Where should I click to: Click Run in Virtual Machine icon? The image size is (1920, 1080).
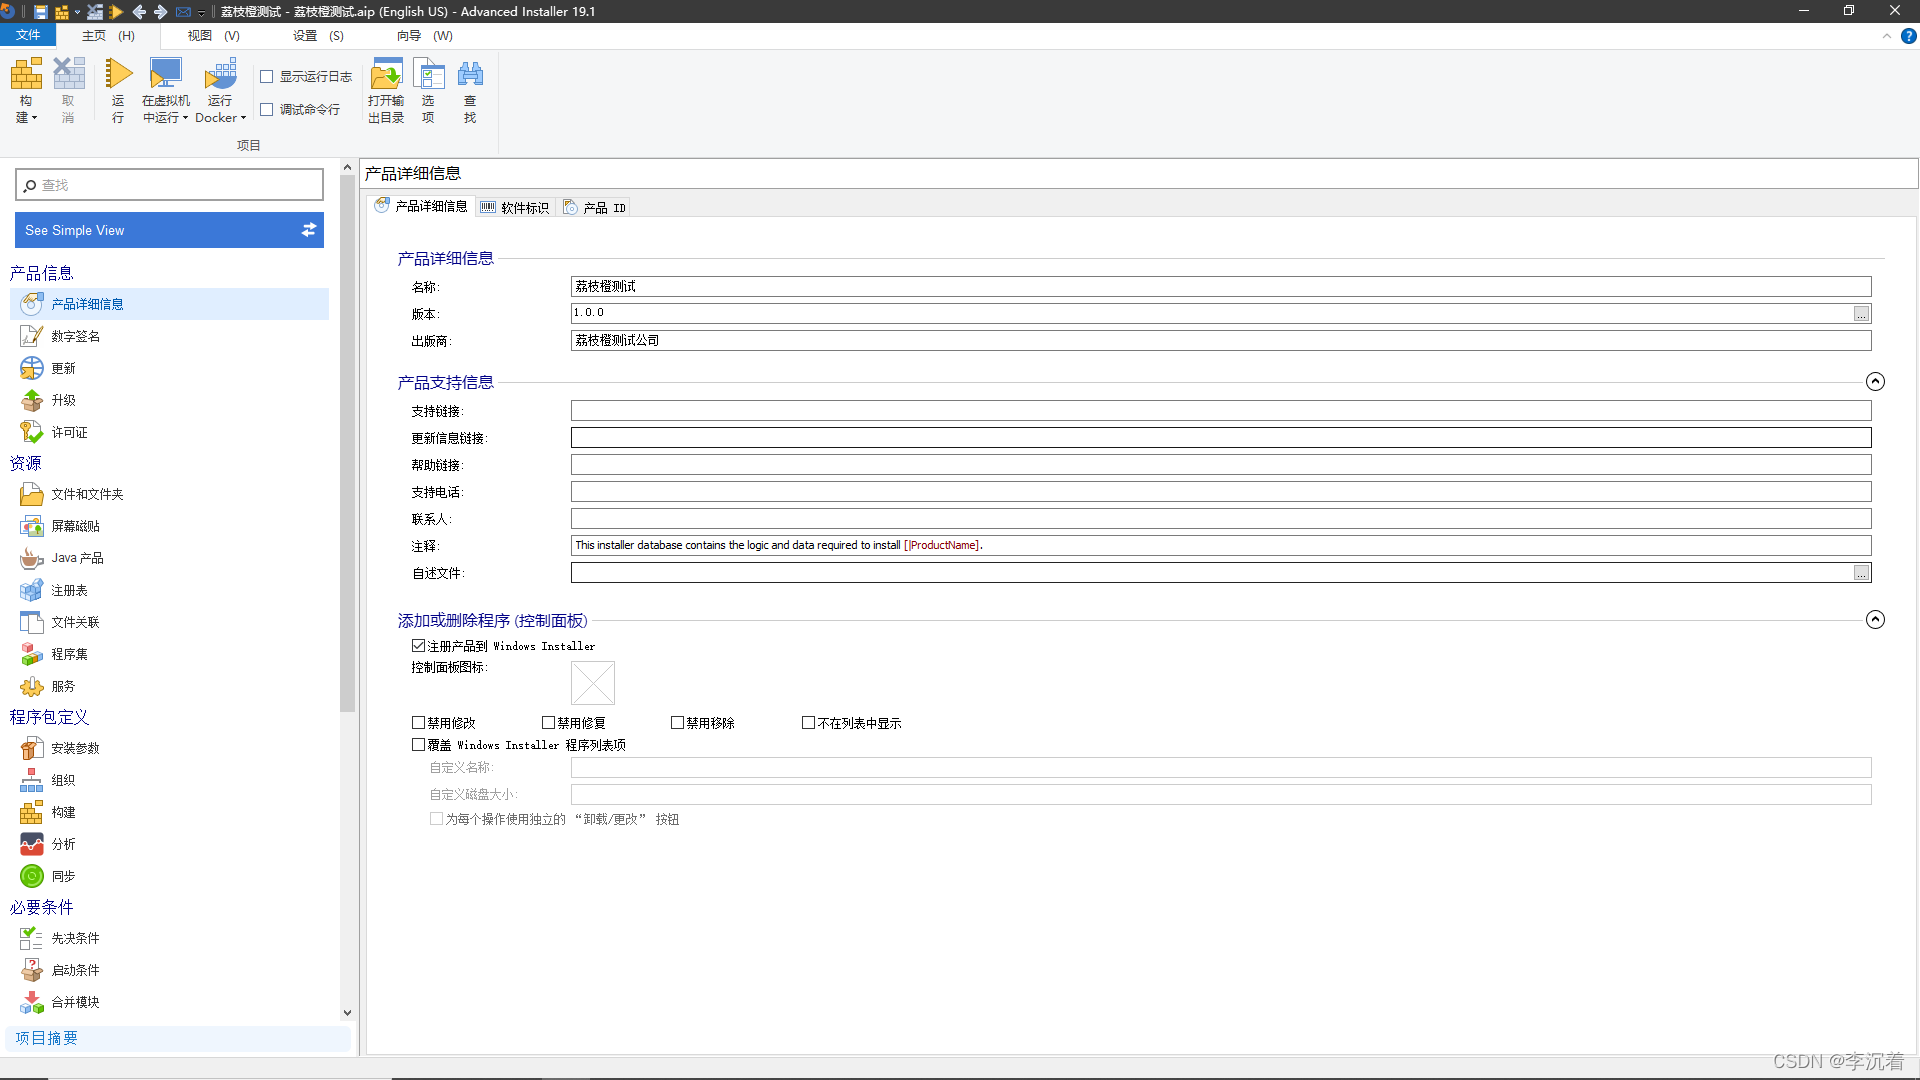165,75
